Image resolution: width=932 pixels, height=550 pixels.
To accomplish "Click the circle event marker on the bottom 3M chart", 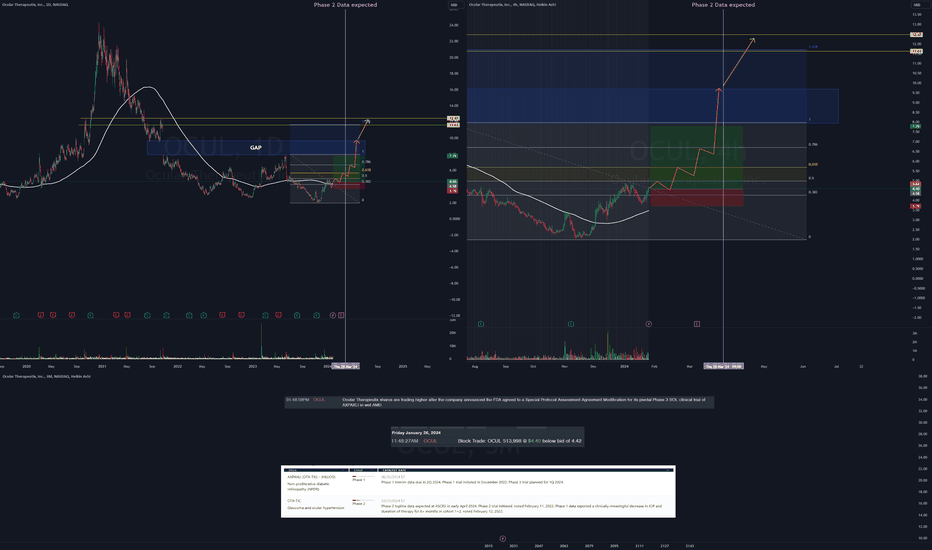I will tap(502, 539).
